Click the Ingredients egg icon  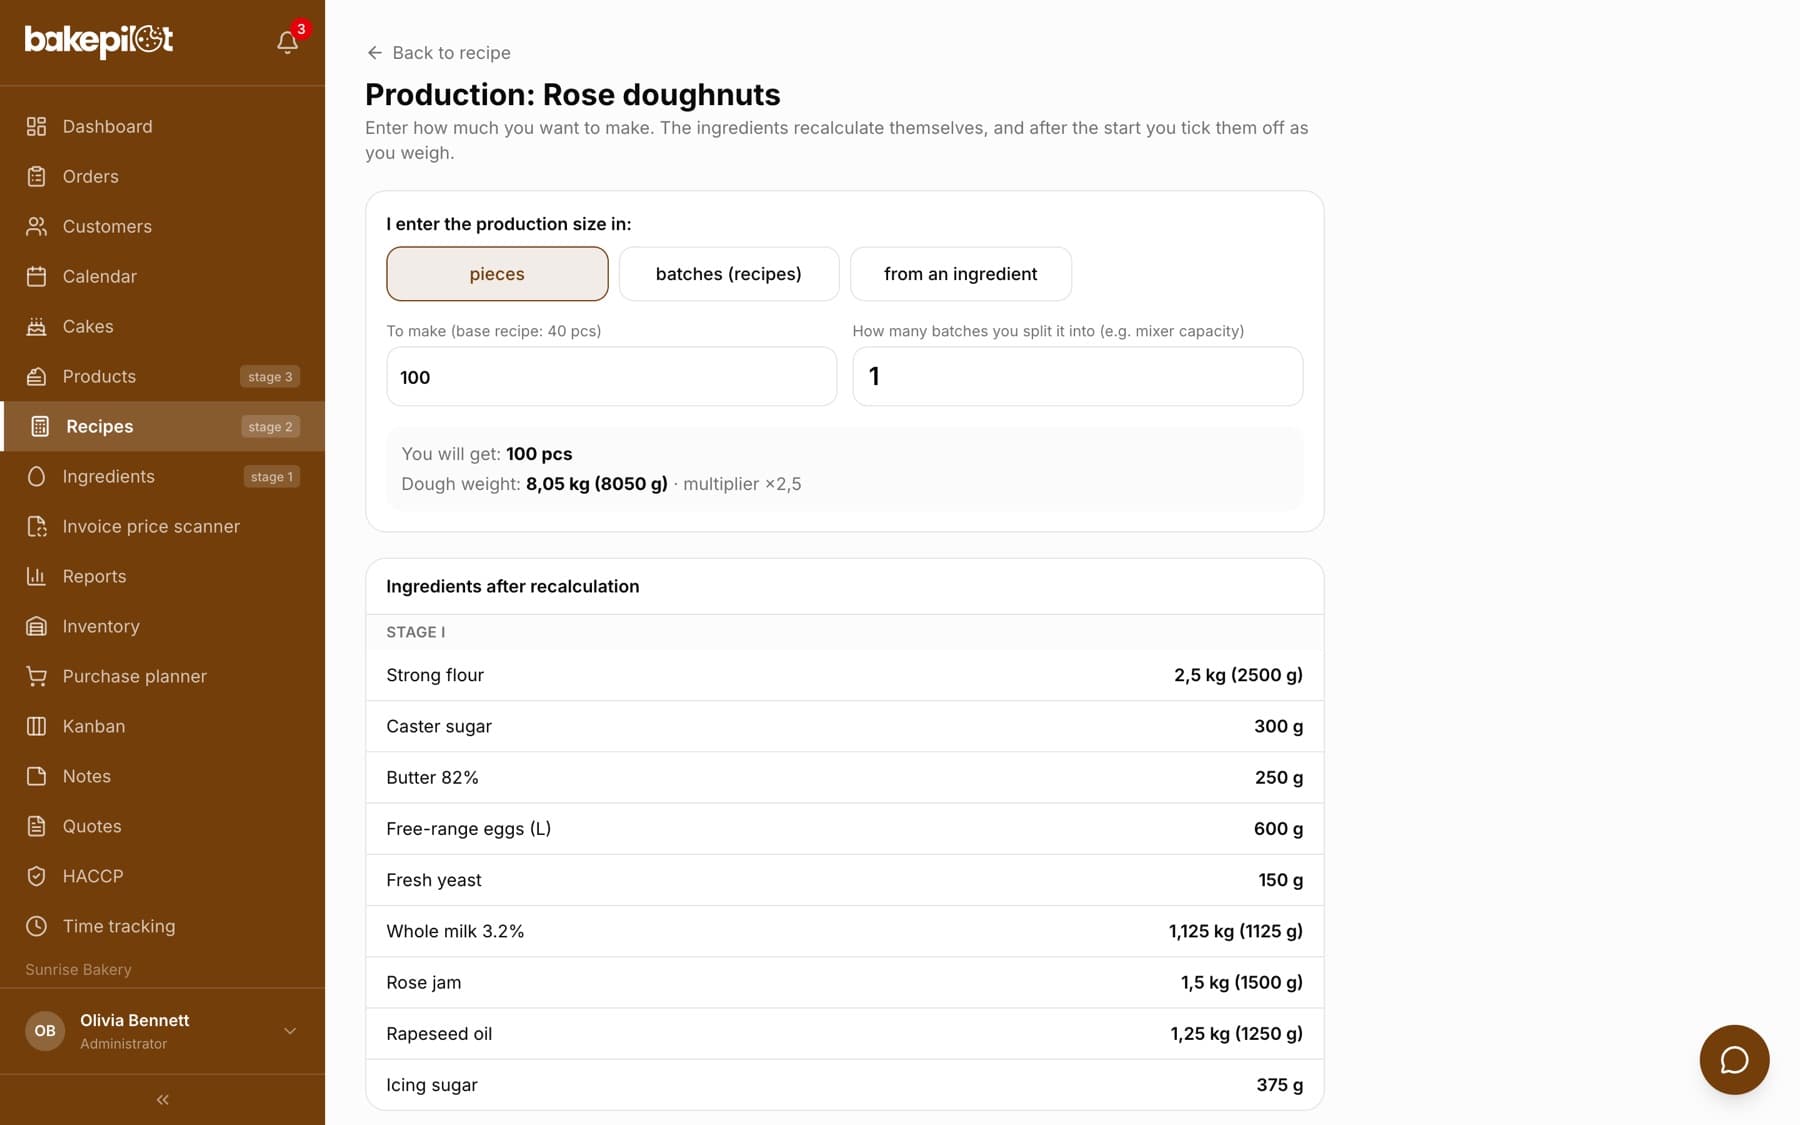click(36, 476)
